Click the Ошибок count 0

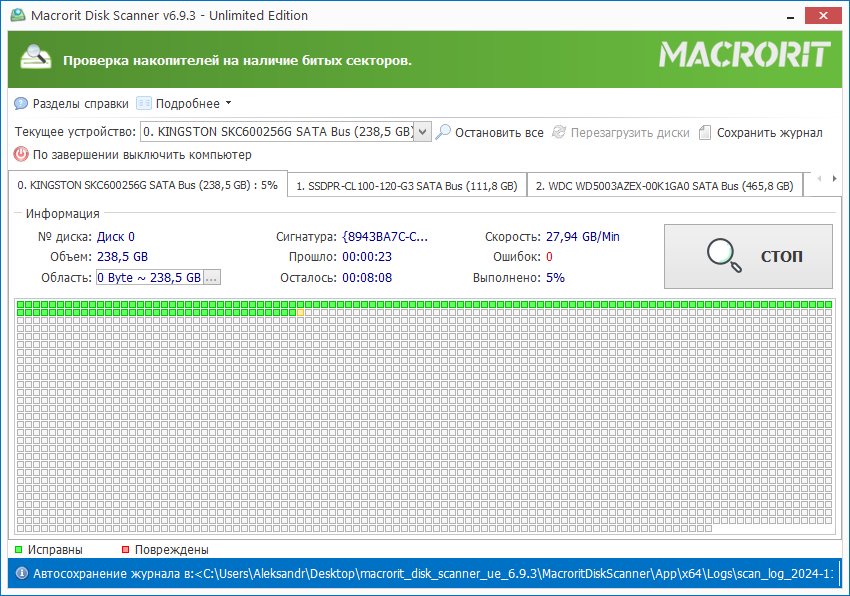549,257
